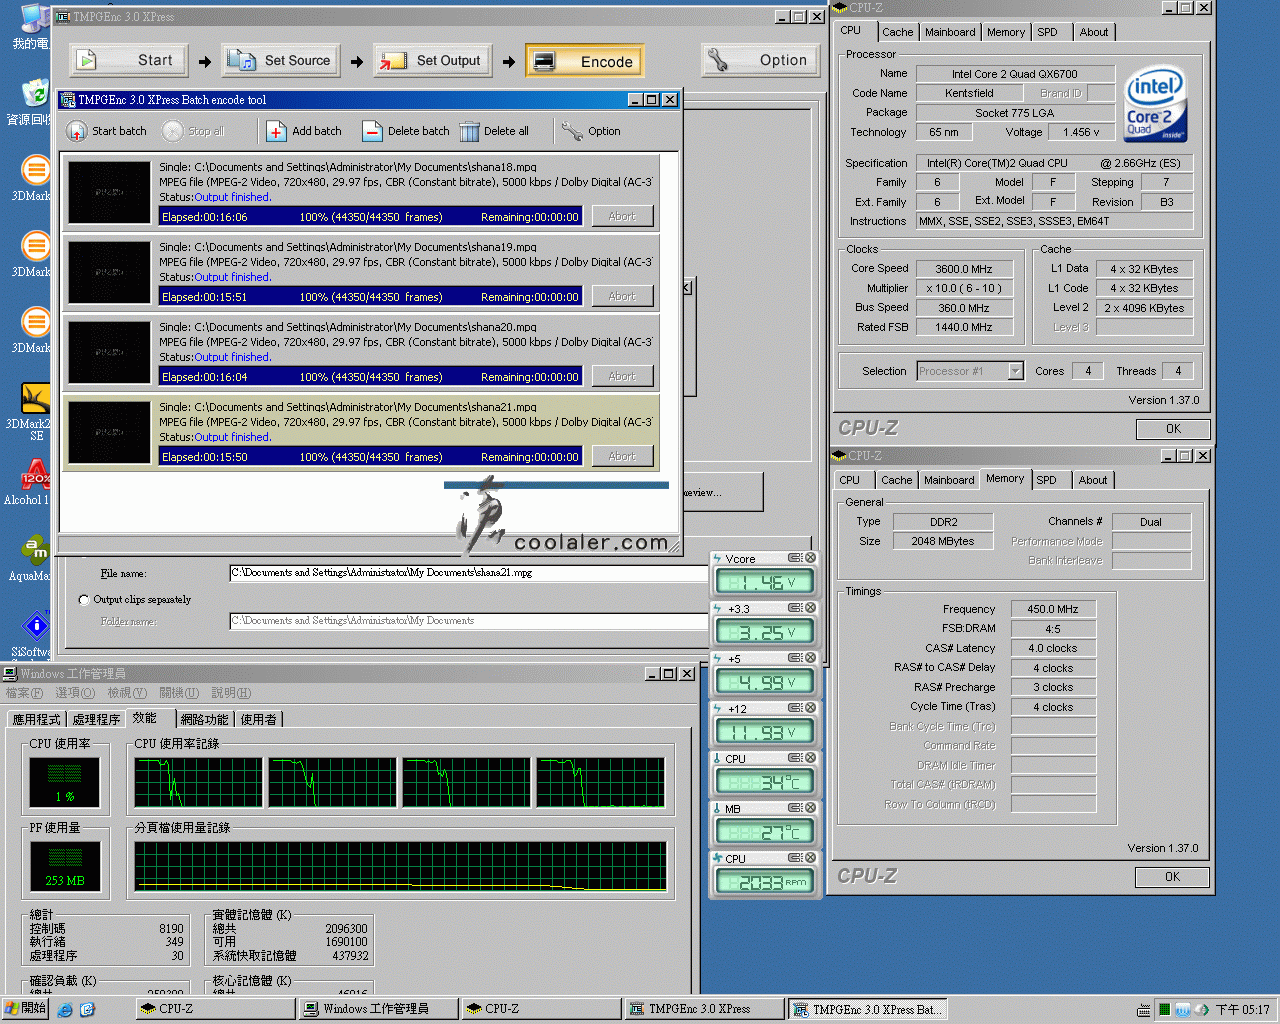Image resolution: width=1280 pixels, height=1024 pixels.
Task: Close the Vcore voltage monitor panel
Action: (811, 558)
